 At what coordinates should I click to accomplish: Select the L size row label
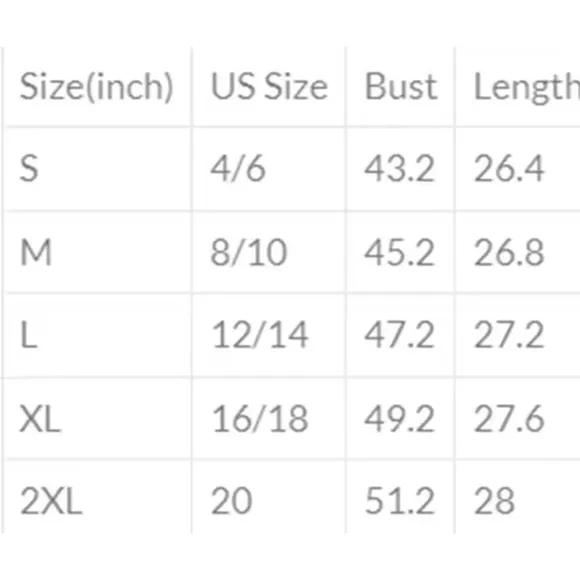(29, 335)
